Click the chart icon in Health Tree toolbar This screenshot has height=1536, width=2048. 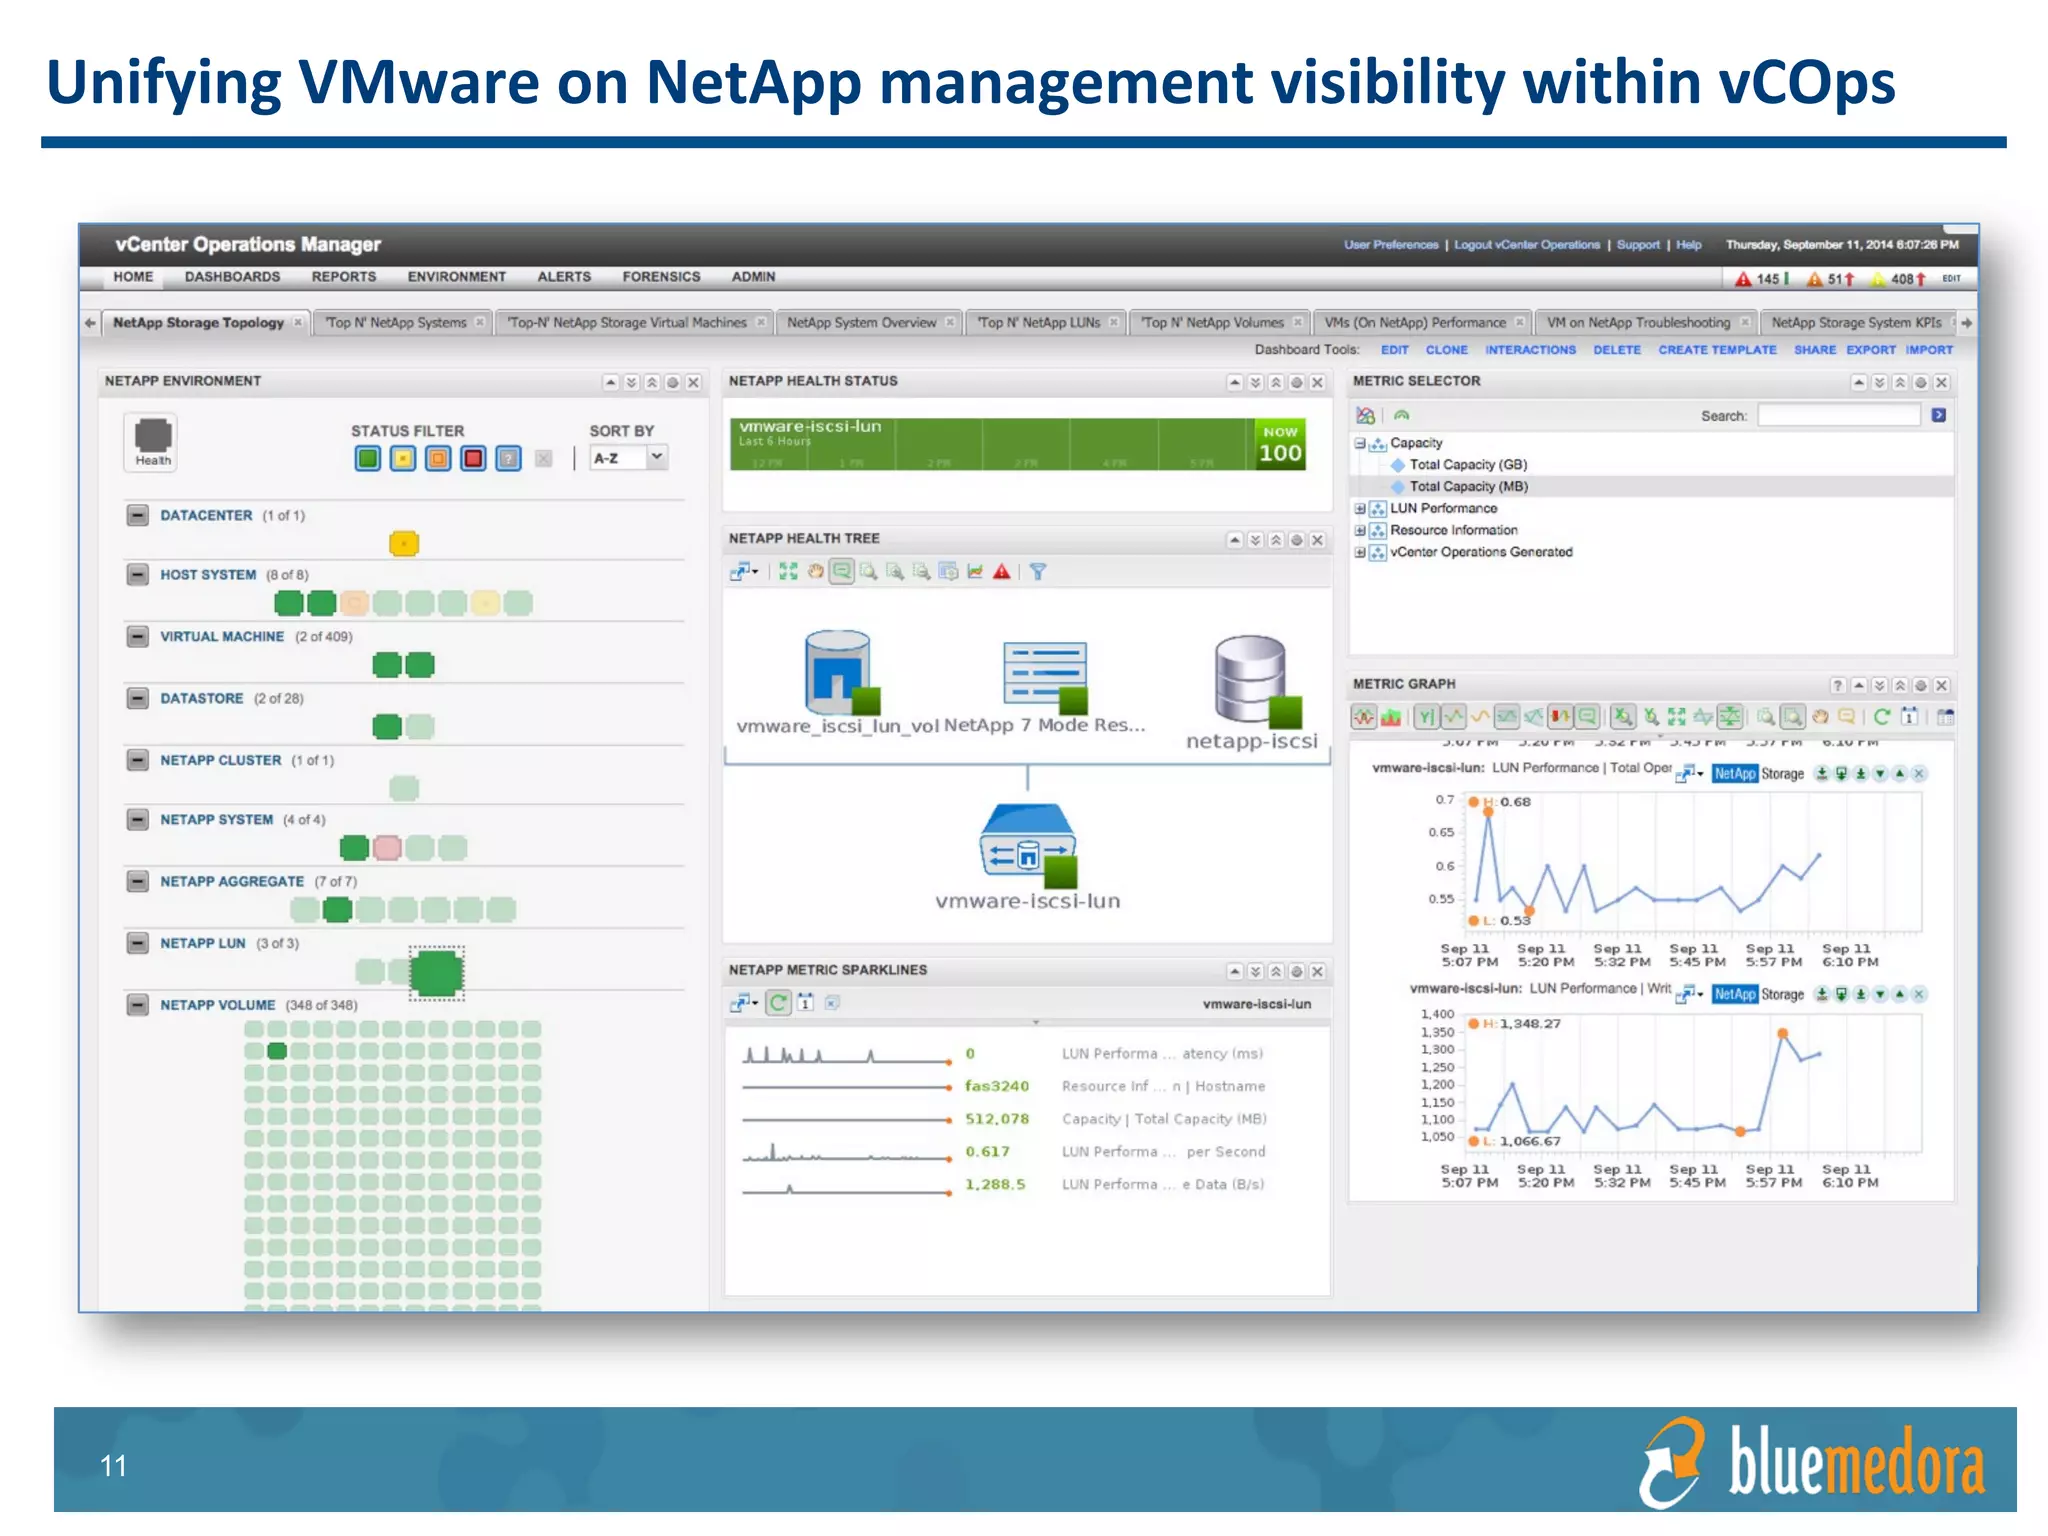pos(975,571)
